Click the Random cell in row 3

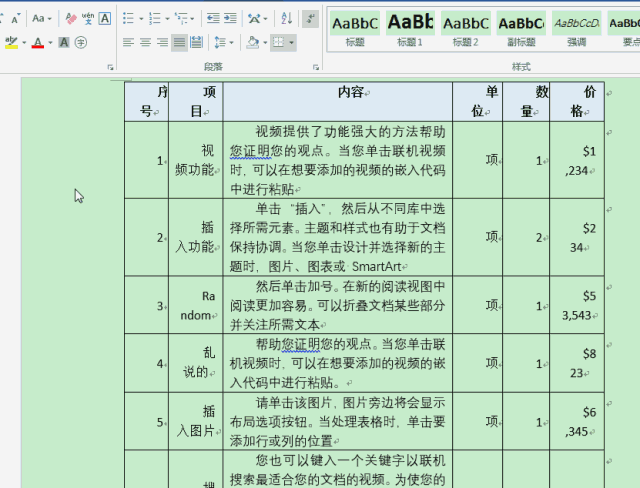click(x=196, y=305)
